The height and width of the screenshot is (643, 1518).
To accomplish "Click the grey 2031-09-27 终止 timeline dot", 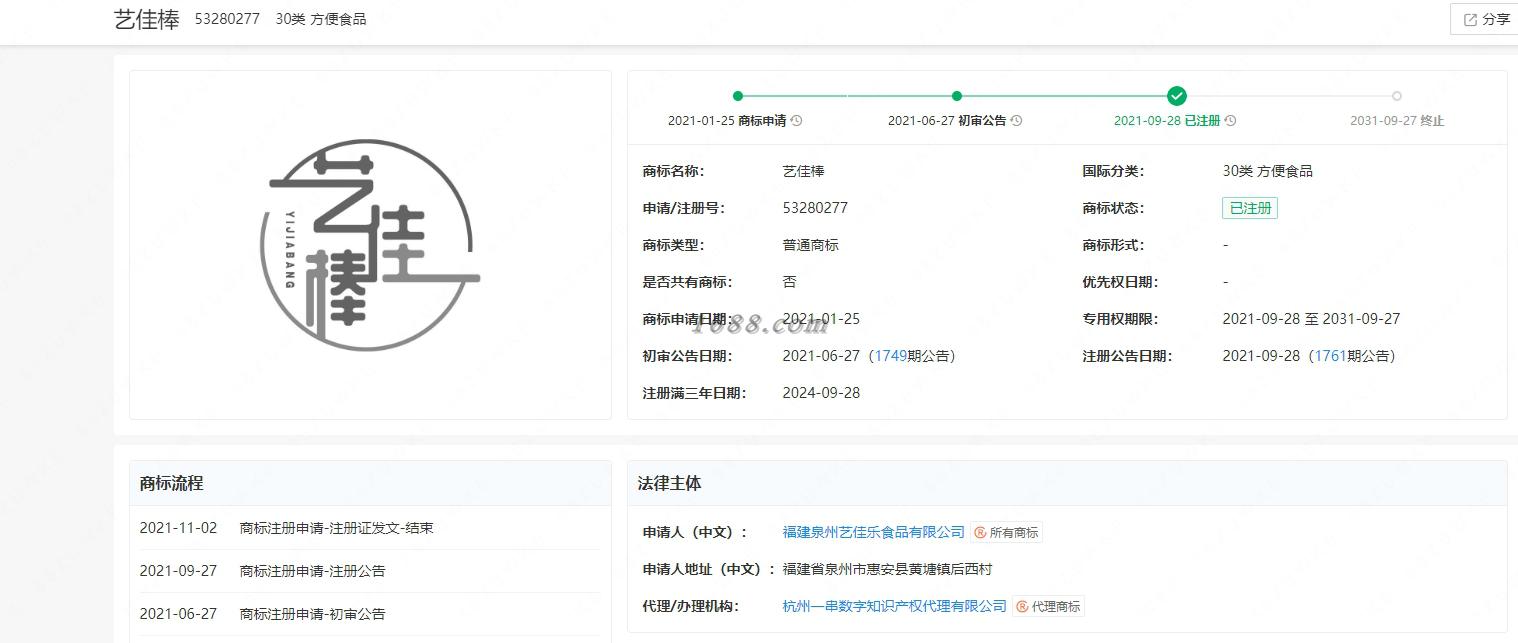I will (1397, 96).
